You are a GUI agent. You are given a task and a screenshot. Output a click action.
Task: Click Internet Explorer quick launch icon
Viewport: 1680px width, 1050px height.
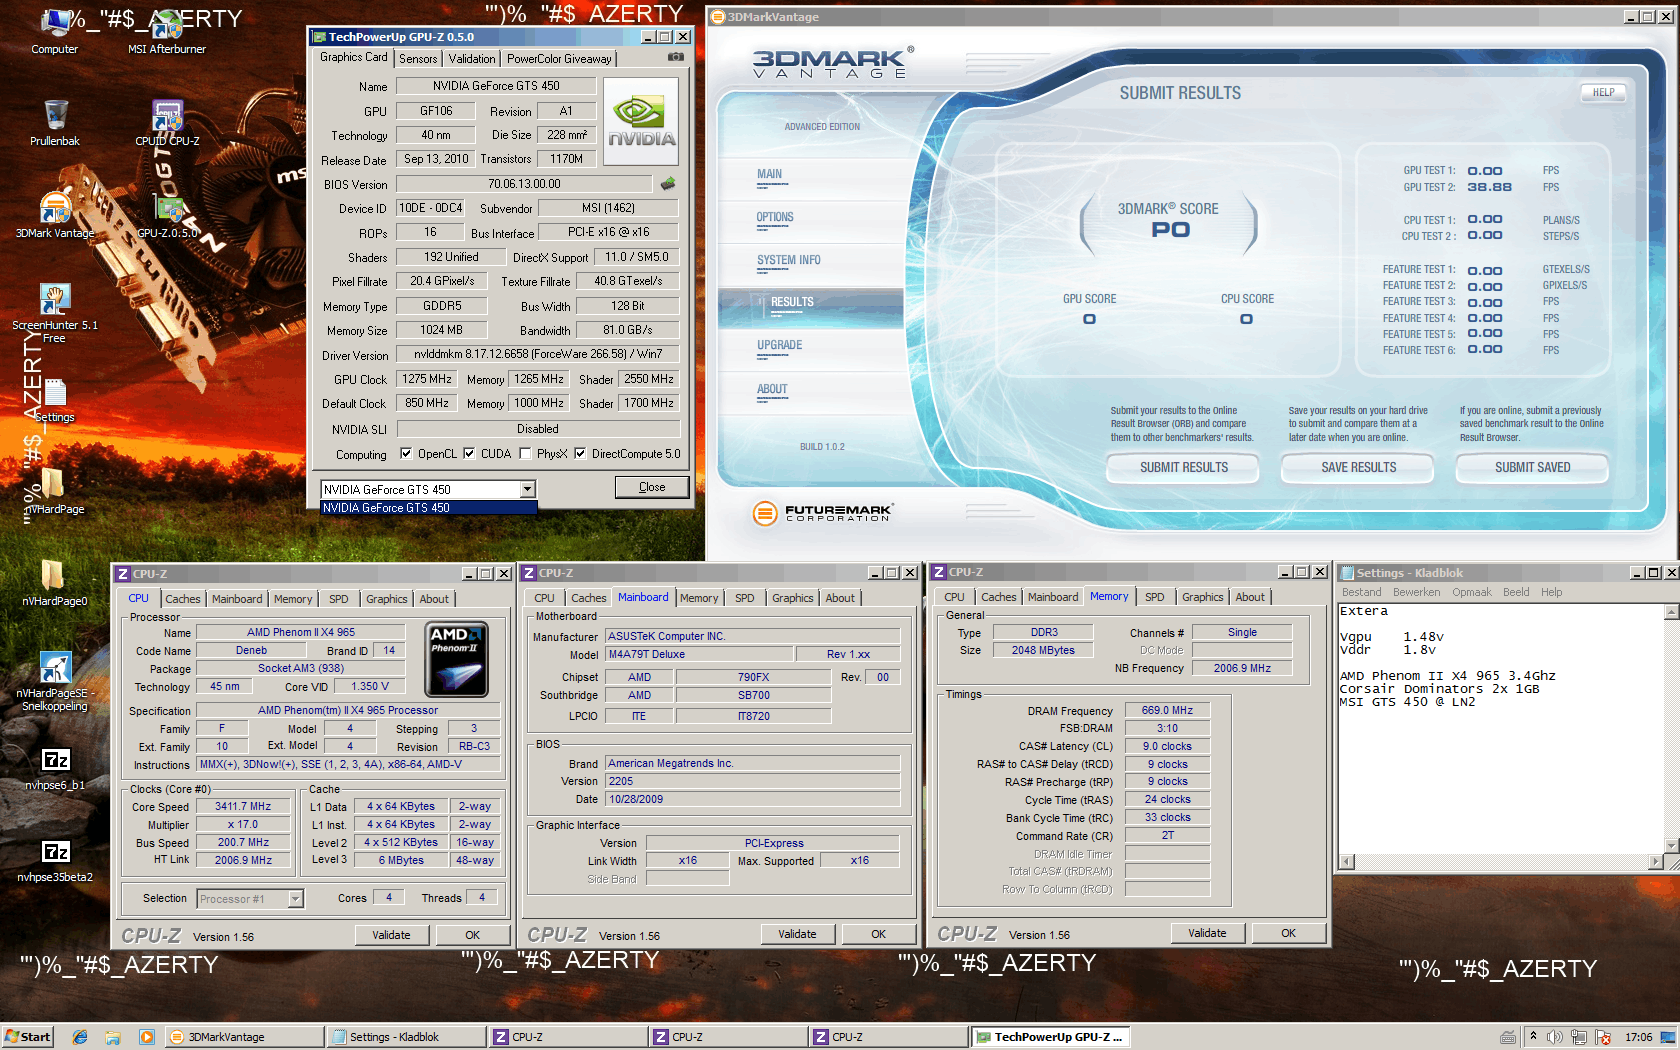[80, 1037]
